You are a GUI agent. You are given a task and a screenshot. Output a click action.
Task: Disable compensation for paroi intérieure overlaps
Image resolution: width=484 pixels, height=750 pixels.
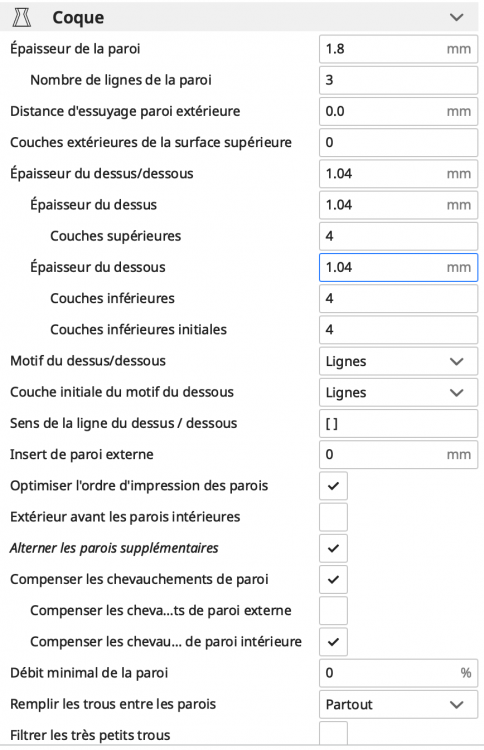333,642
